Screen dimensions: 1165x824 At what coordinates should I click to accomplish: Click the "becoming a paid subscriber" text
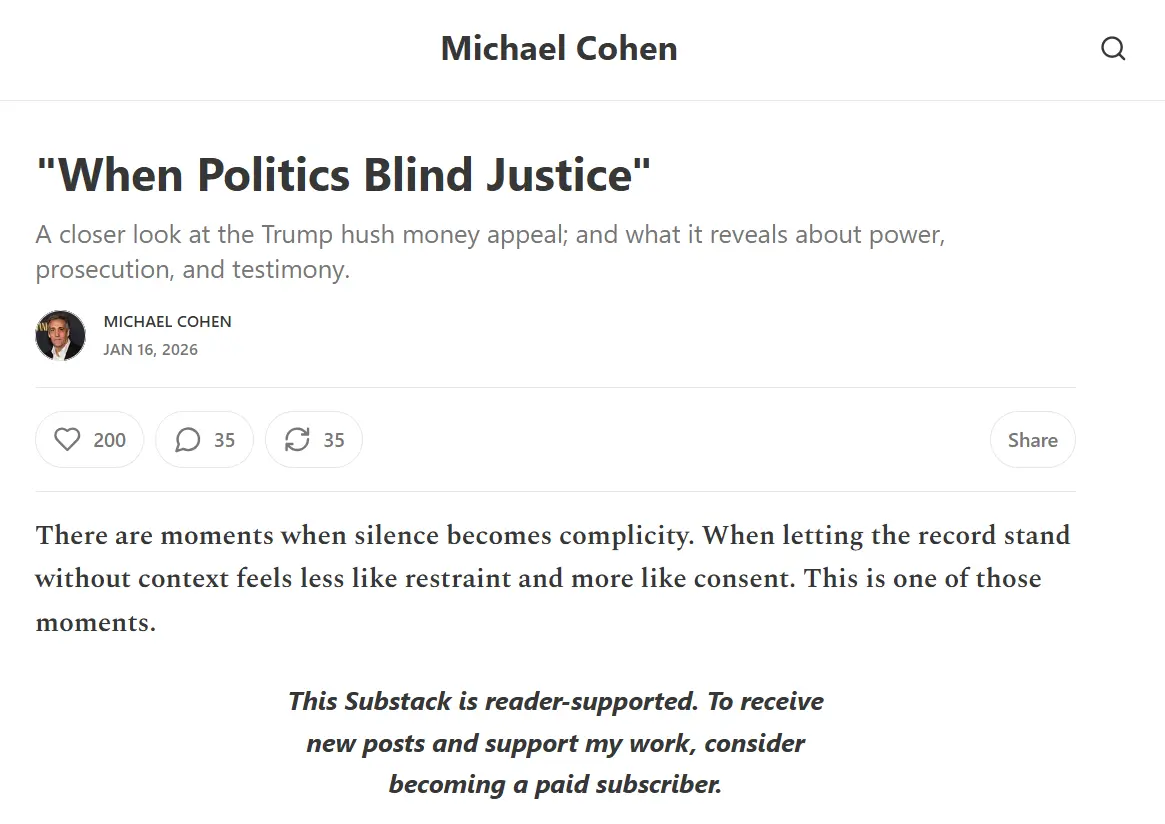(555, 785)
